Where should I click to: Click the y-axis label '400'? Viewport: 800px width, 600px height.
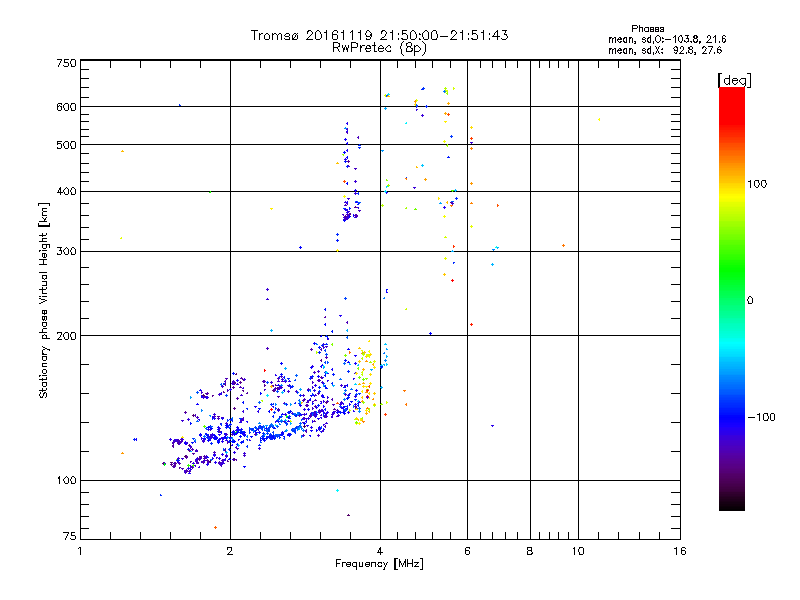coord(66,191)
